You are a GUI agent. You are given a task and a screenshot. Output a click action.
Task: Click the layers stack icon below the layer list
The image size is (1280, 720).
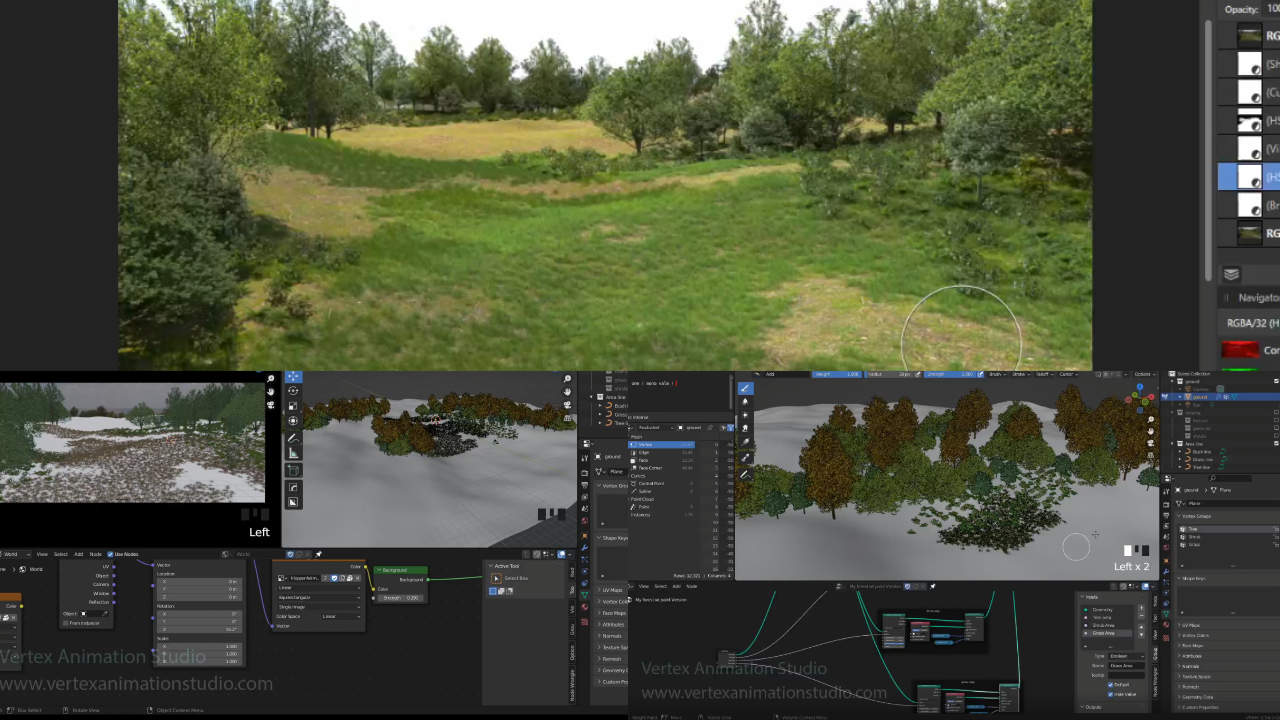click(x=1231, y=274)
